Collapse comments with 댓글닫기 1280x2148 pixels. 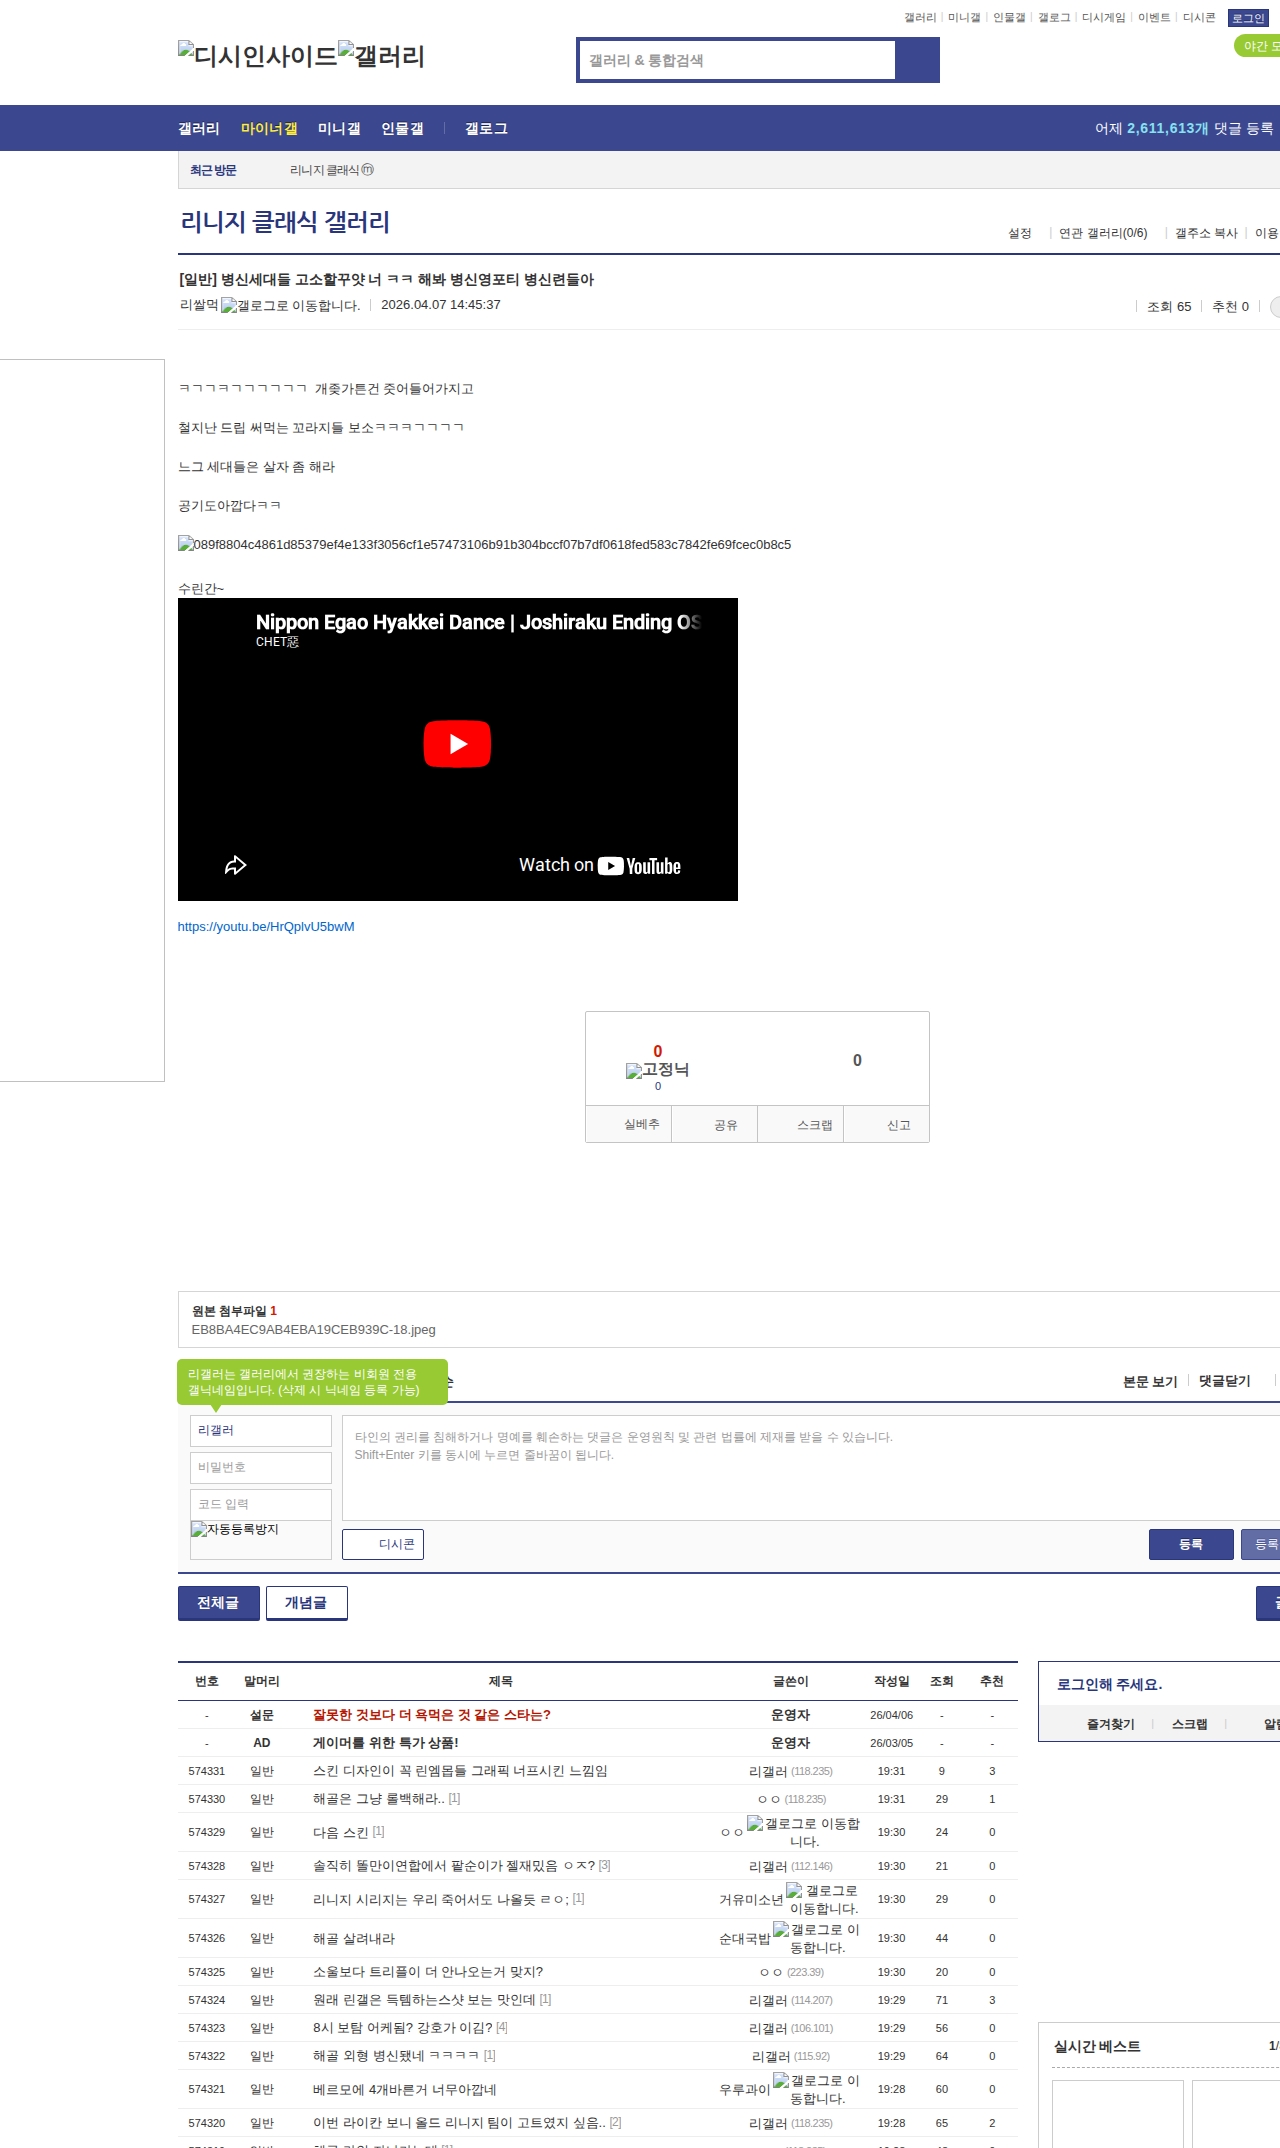coord(1224,1381)
